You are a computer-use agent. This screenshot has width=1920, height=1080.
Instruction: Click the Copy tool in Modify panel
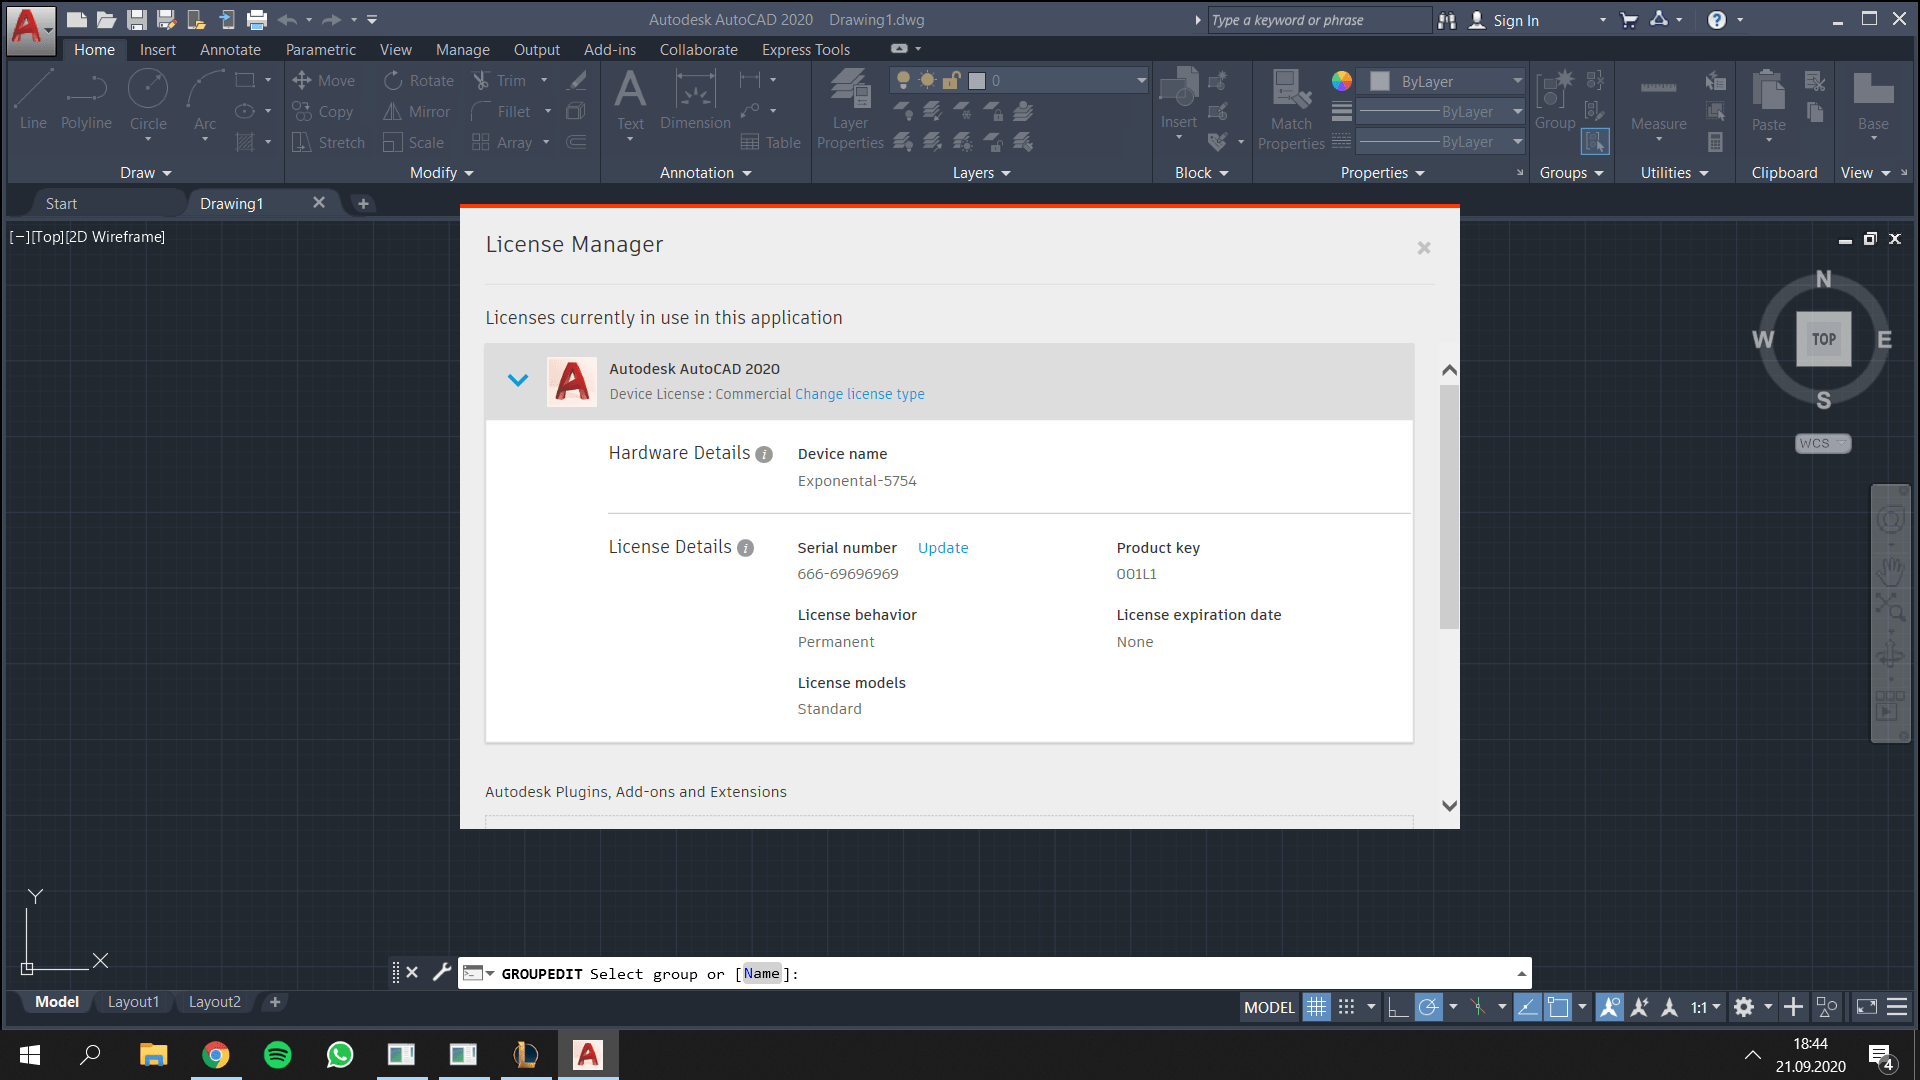point(322,112)
